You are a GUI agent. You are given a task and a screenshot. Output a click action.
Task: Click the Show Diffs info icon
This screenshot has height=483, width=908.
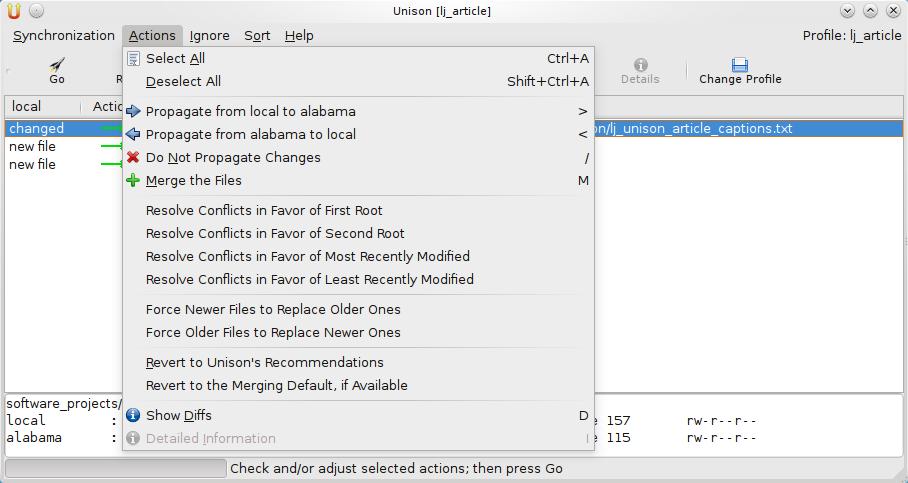pyautogui.click(x=133, y=415)
